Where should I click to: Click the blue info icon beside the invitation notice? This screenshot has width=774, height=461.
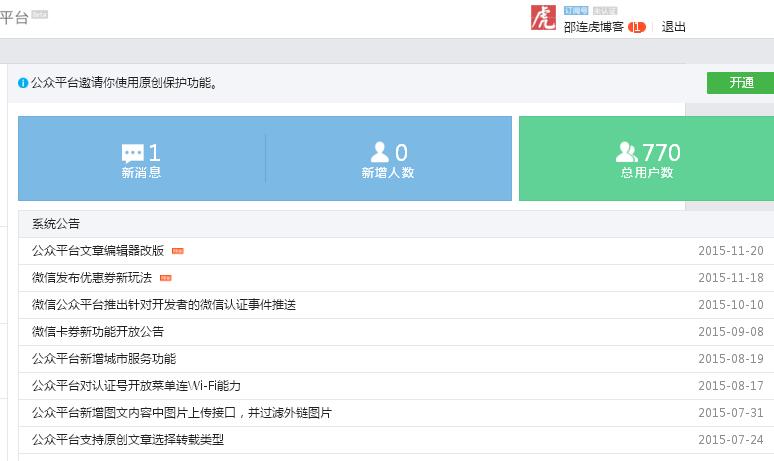23,83
